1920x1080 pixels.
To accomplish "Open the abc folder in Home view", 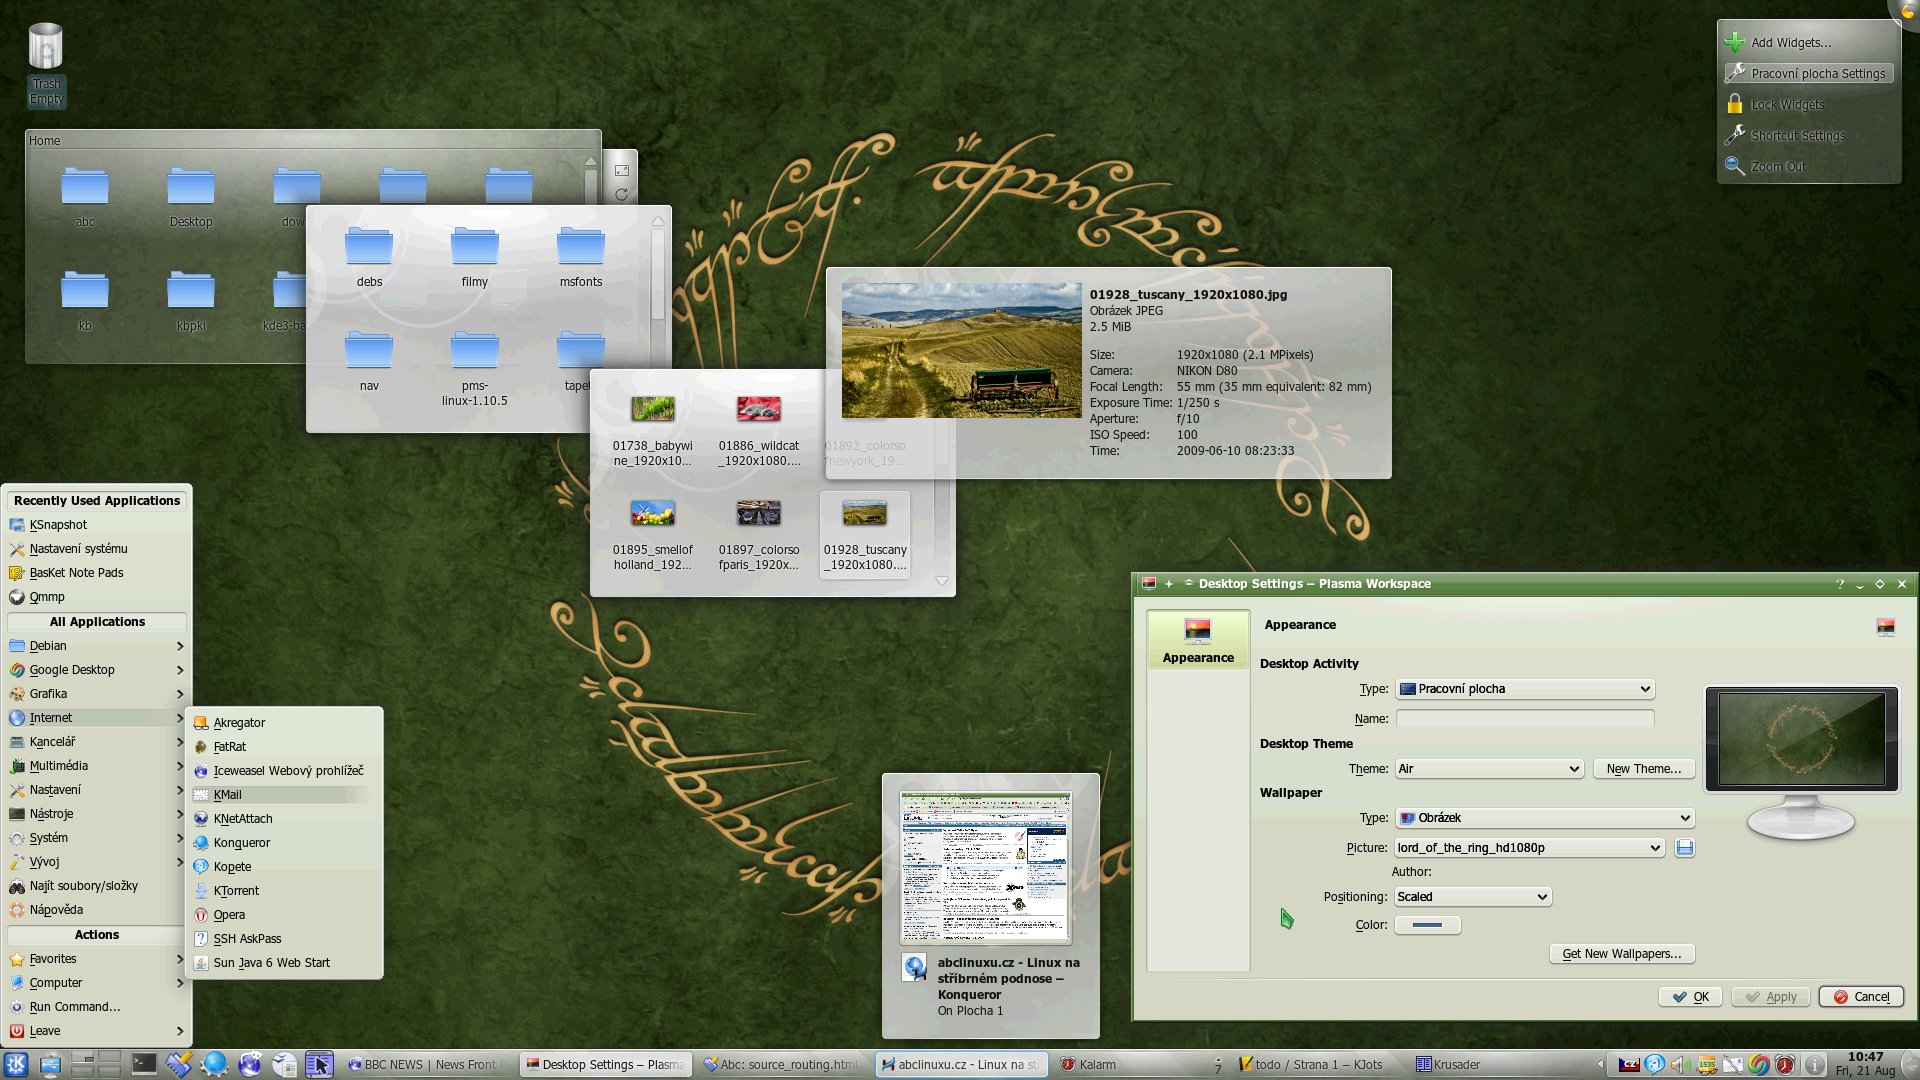I will point(85,197).
